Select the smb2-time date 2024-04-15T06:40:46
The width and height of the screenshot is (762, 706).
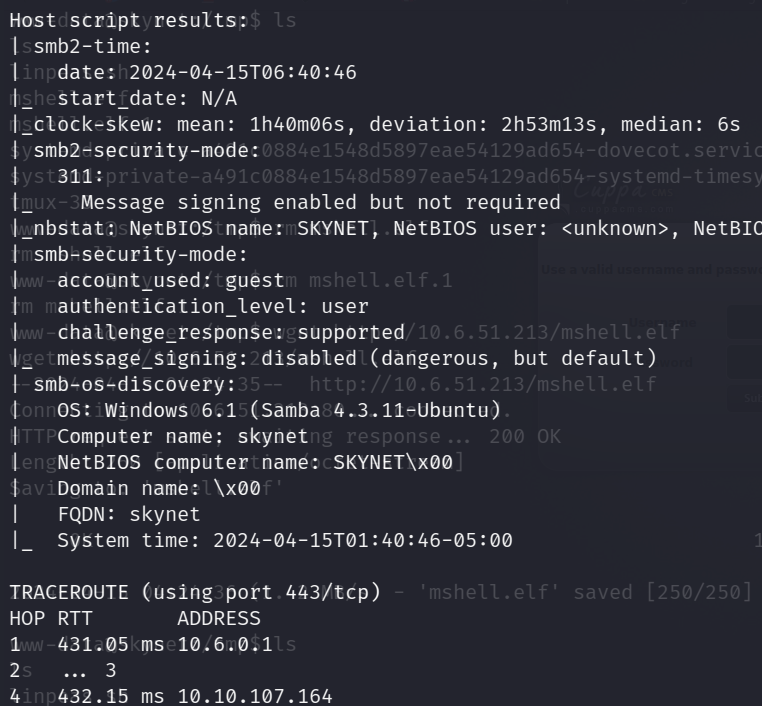click(x=243, y=73)
